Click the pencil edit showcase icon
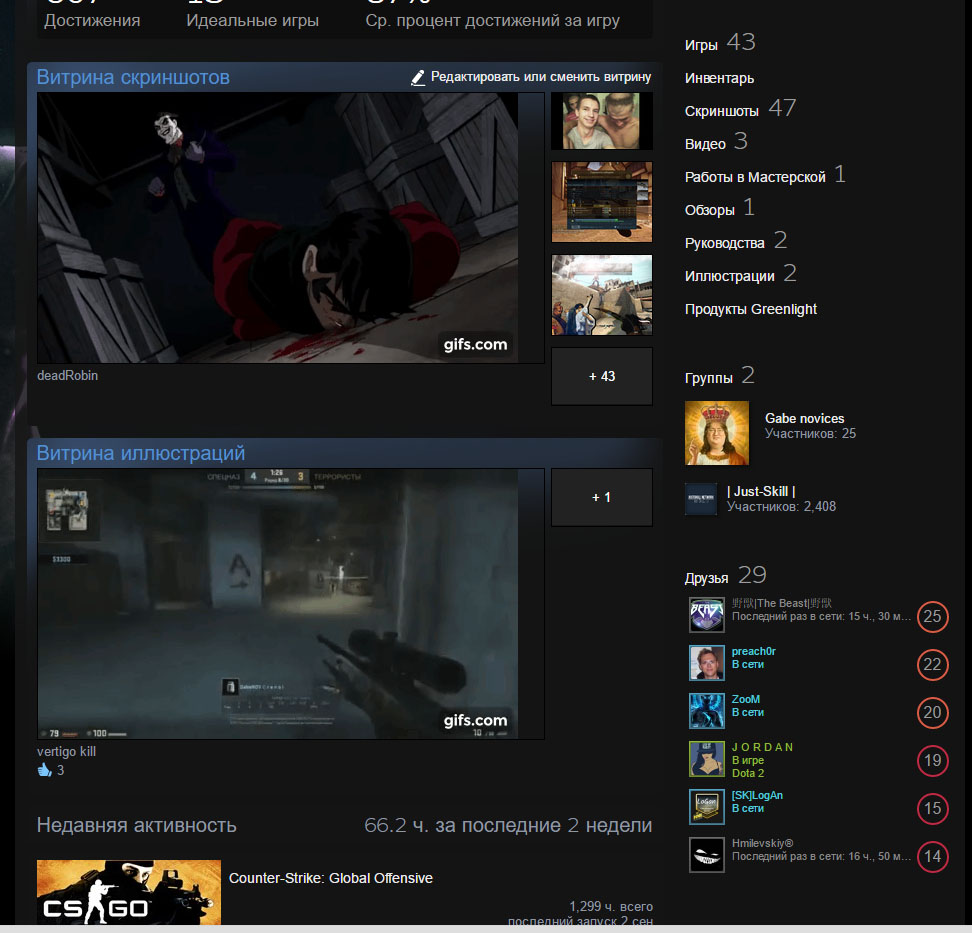Screen dimensions: 972x933 [418, 77]
